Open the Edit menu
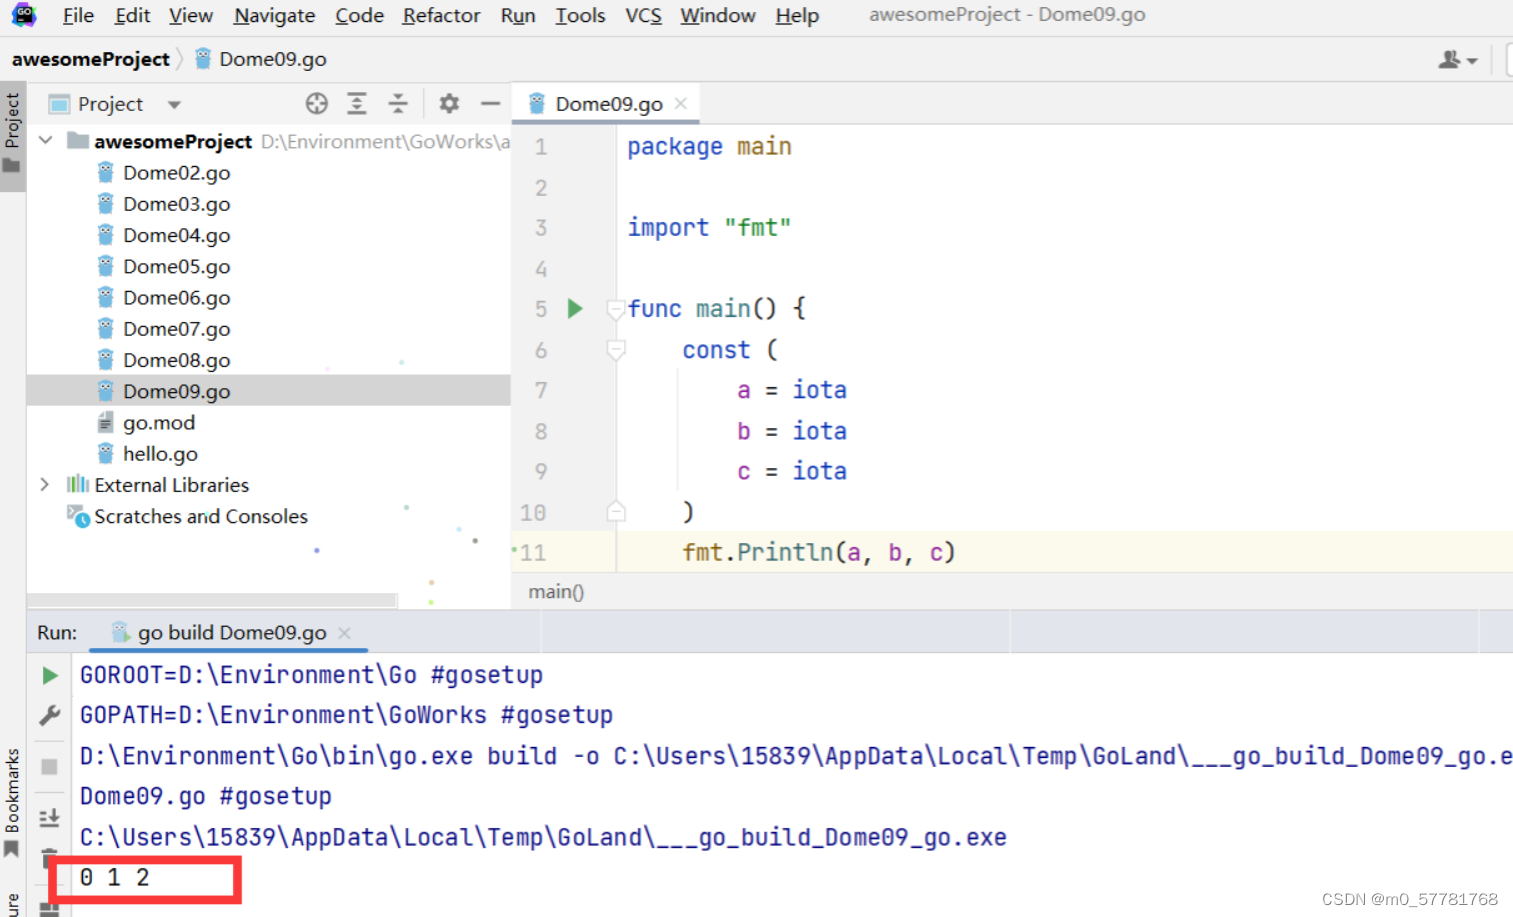The image size is (1513, 917). (132, 16)
